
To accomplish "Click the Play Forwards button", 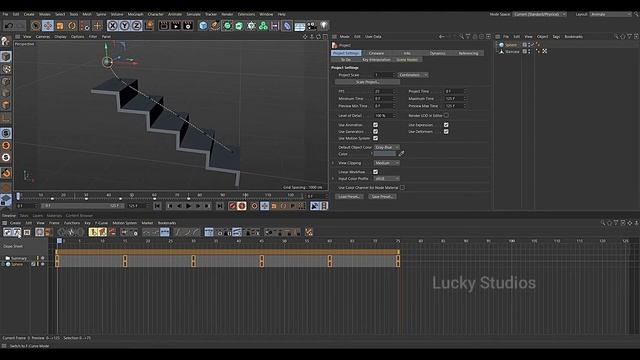I will (189, 206).
